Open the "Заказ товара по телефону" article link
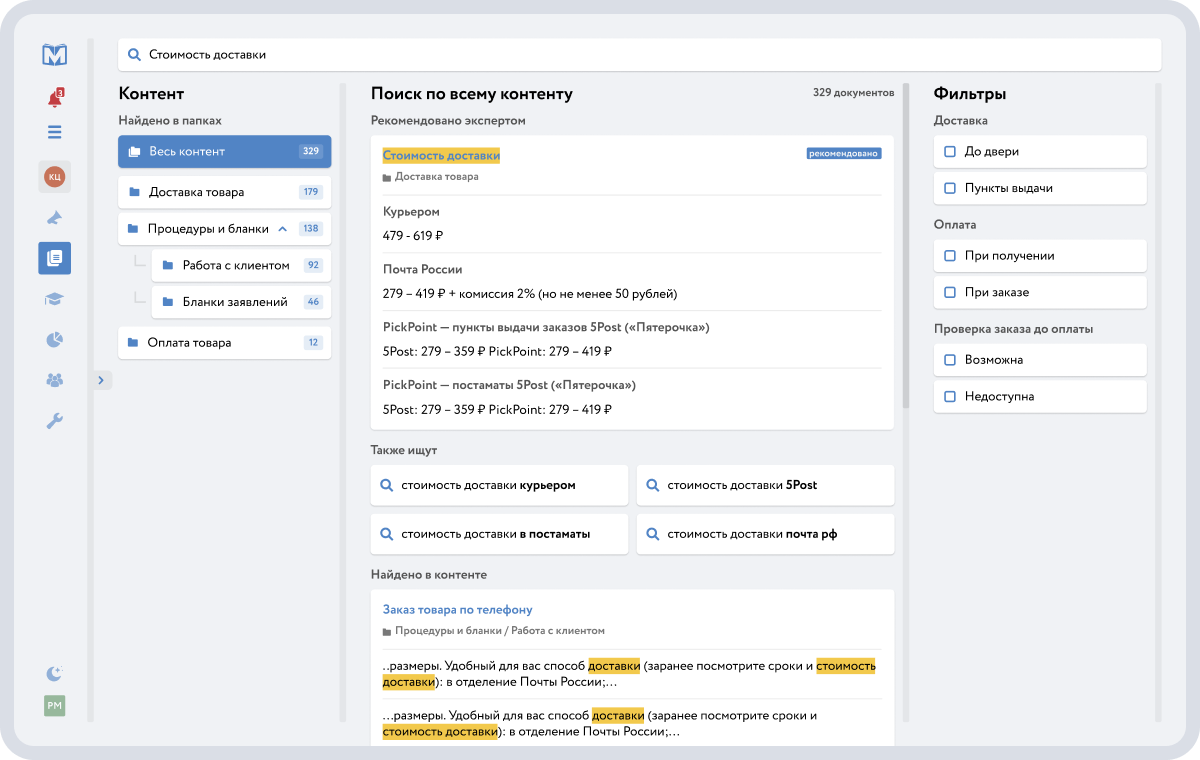 pyautogui.click(x=457, y=609)
